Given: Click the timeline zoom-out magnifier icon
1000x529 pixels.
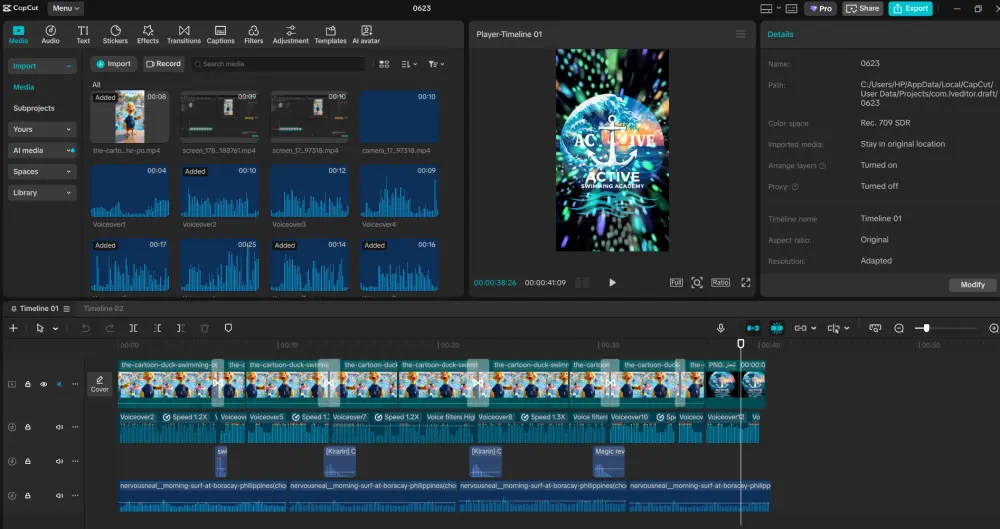Looking at the screenshot, I should pyautogui.click(x=899, y=328).
